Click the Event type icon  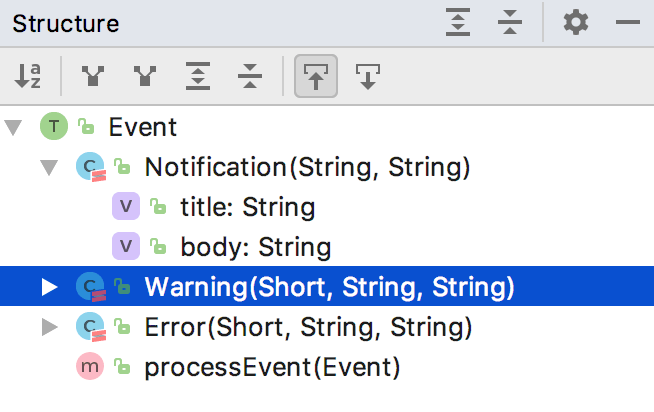pos(54,126)
